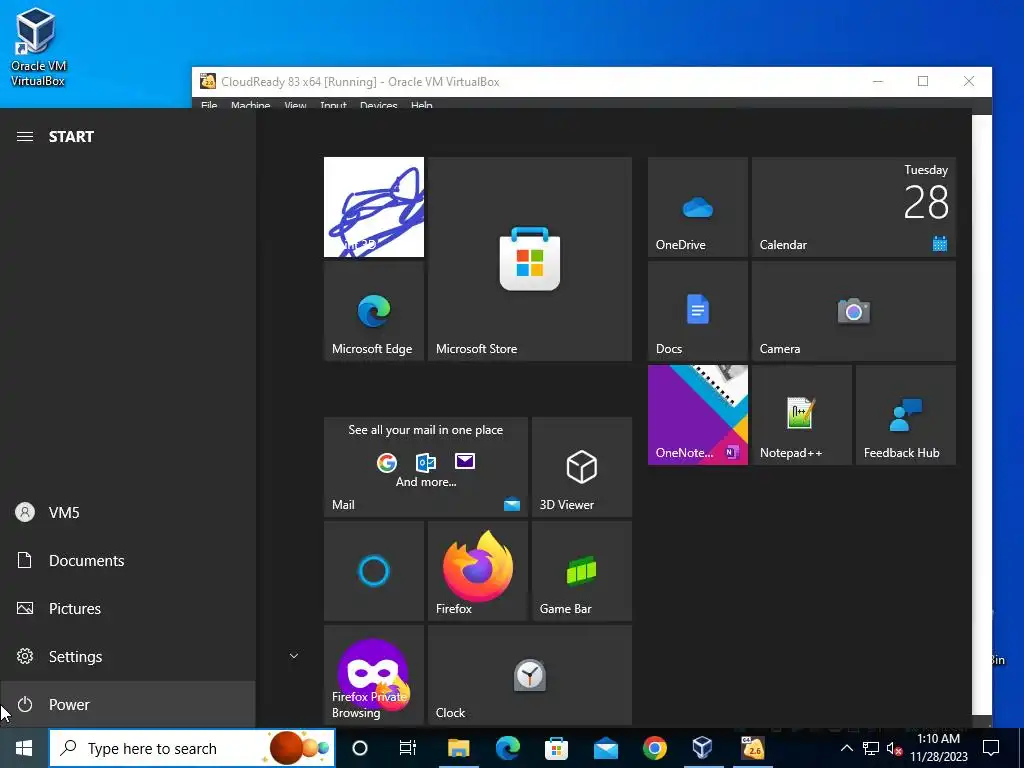Switch to CloudReady VM taskbar icon

pyautogui.click(x=752, y=748)
